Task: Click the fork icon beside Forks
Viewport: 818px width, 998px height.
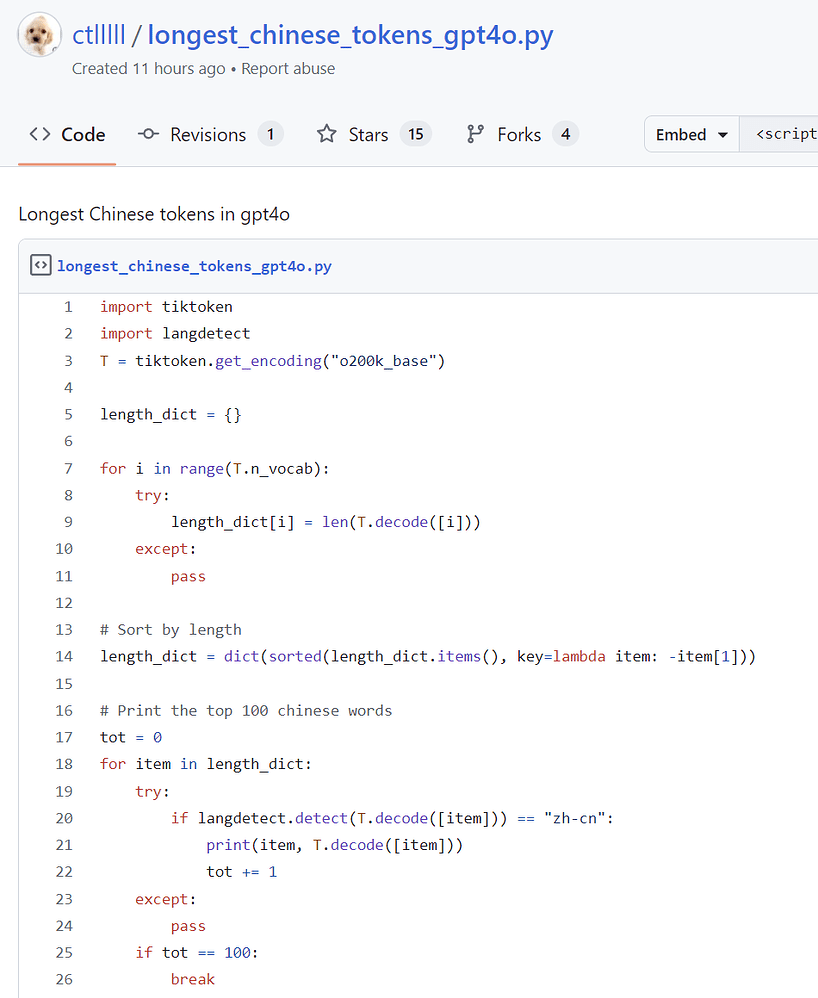Action: click(x=476, y=134)
